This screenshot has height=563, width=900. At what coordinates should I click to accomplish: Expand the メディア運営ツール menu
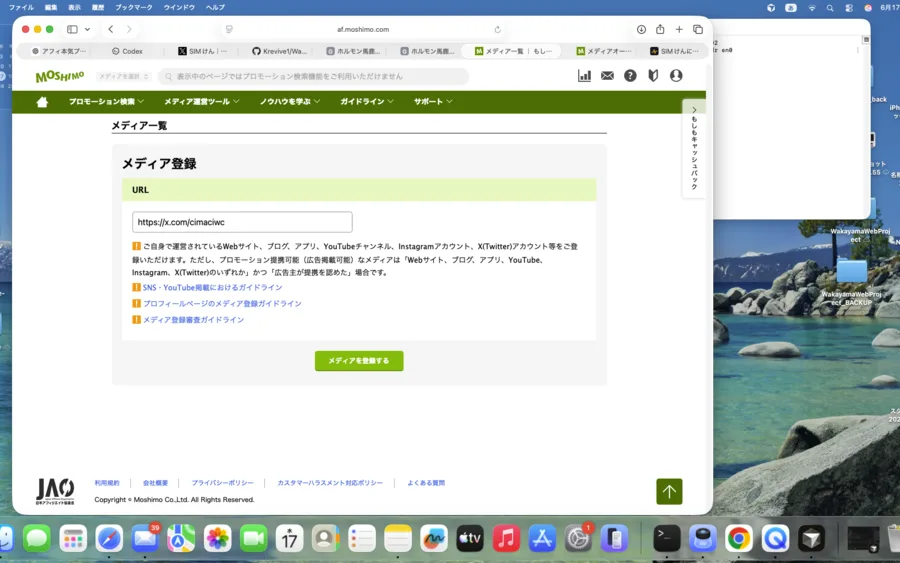point(201,102)
